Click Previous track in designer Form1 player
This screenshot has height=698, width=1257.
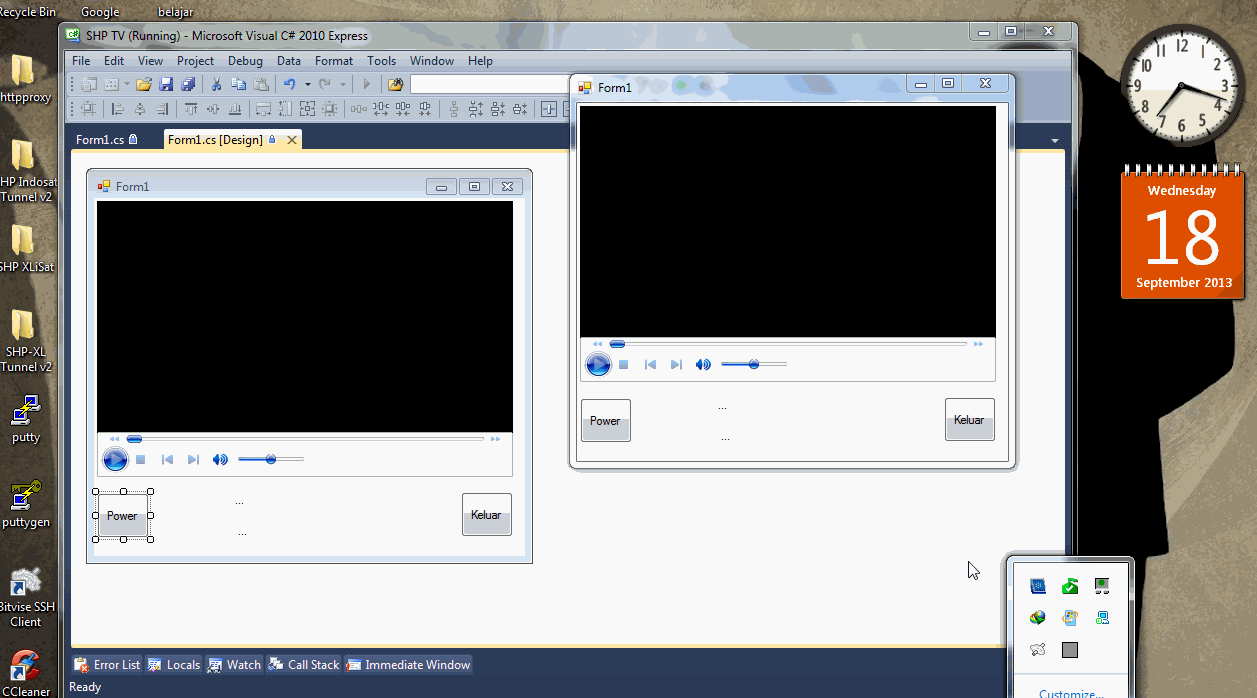coord(167,460)
